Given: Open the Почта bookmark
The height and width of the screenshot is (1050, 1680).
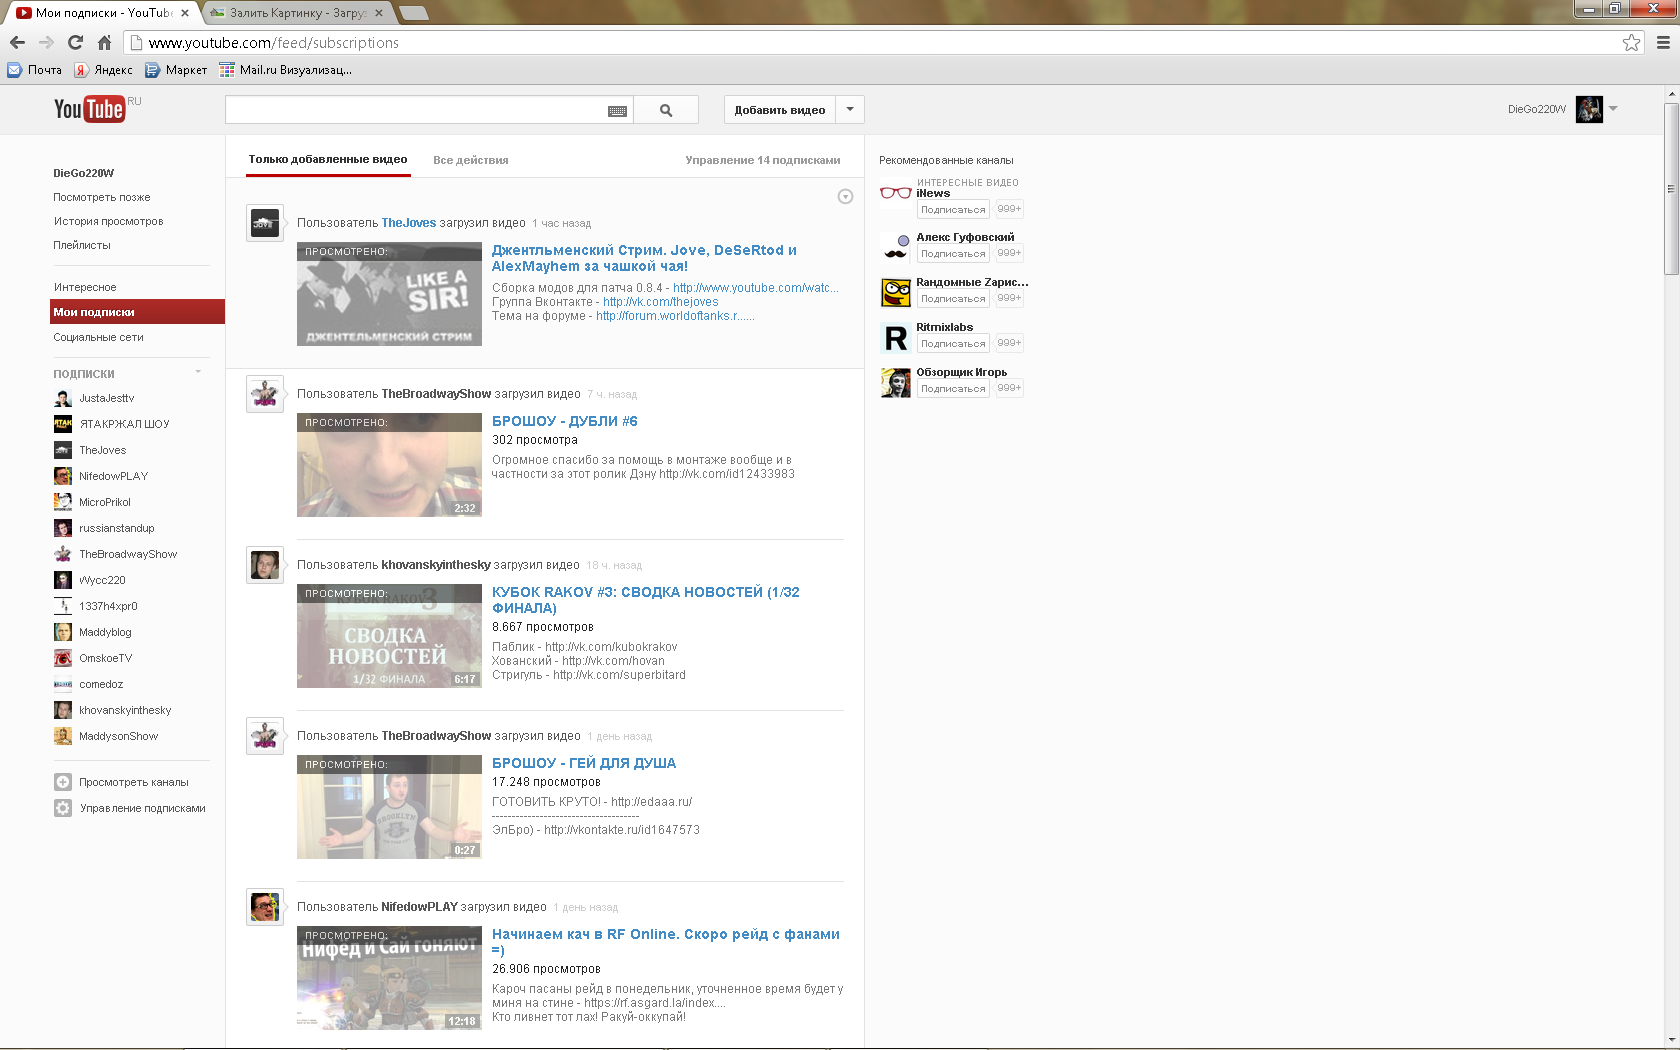Looking at the screenshot, I should [x=35, y=70].
